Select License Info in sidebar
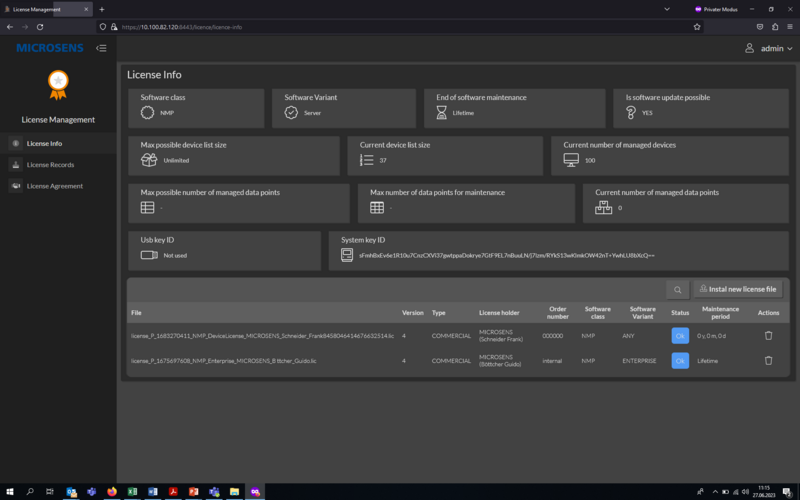800x500 pixels. pyautogui.click(x=44, y=143)
